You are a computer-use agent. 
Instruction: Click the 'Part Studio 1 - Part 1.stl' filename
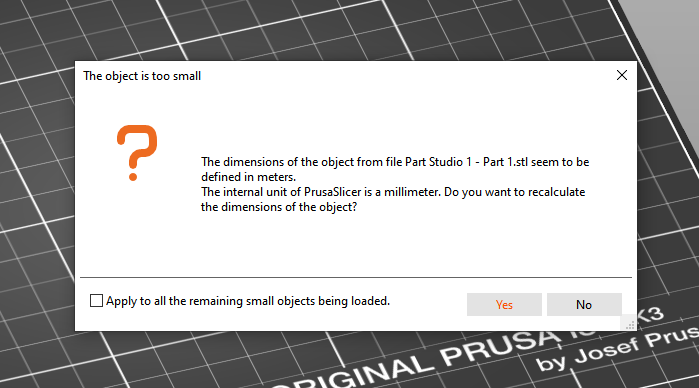(466, 162)
